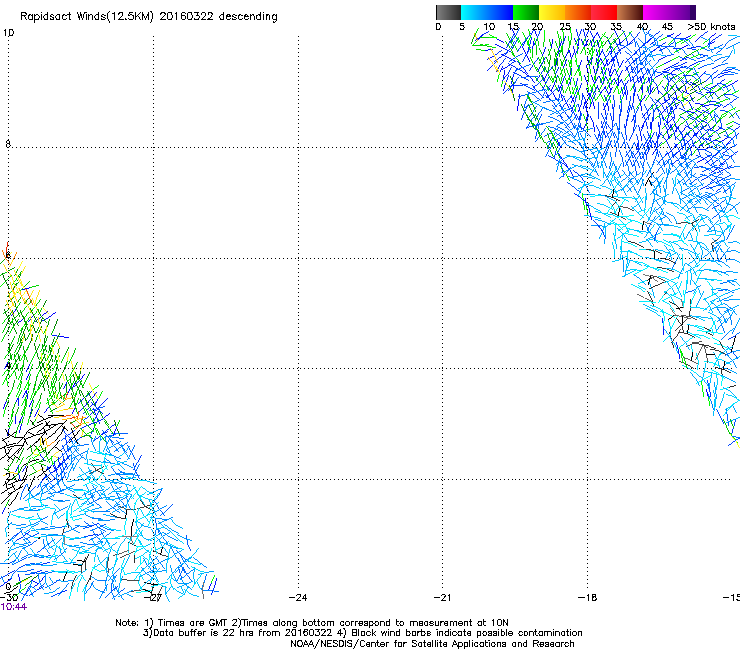
Task: Click the red 30-35 knots color segment
Action: pos(604,12)
